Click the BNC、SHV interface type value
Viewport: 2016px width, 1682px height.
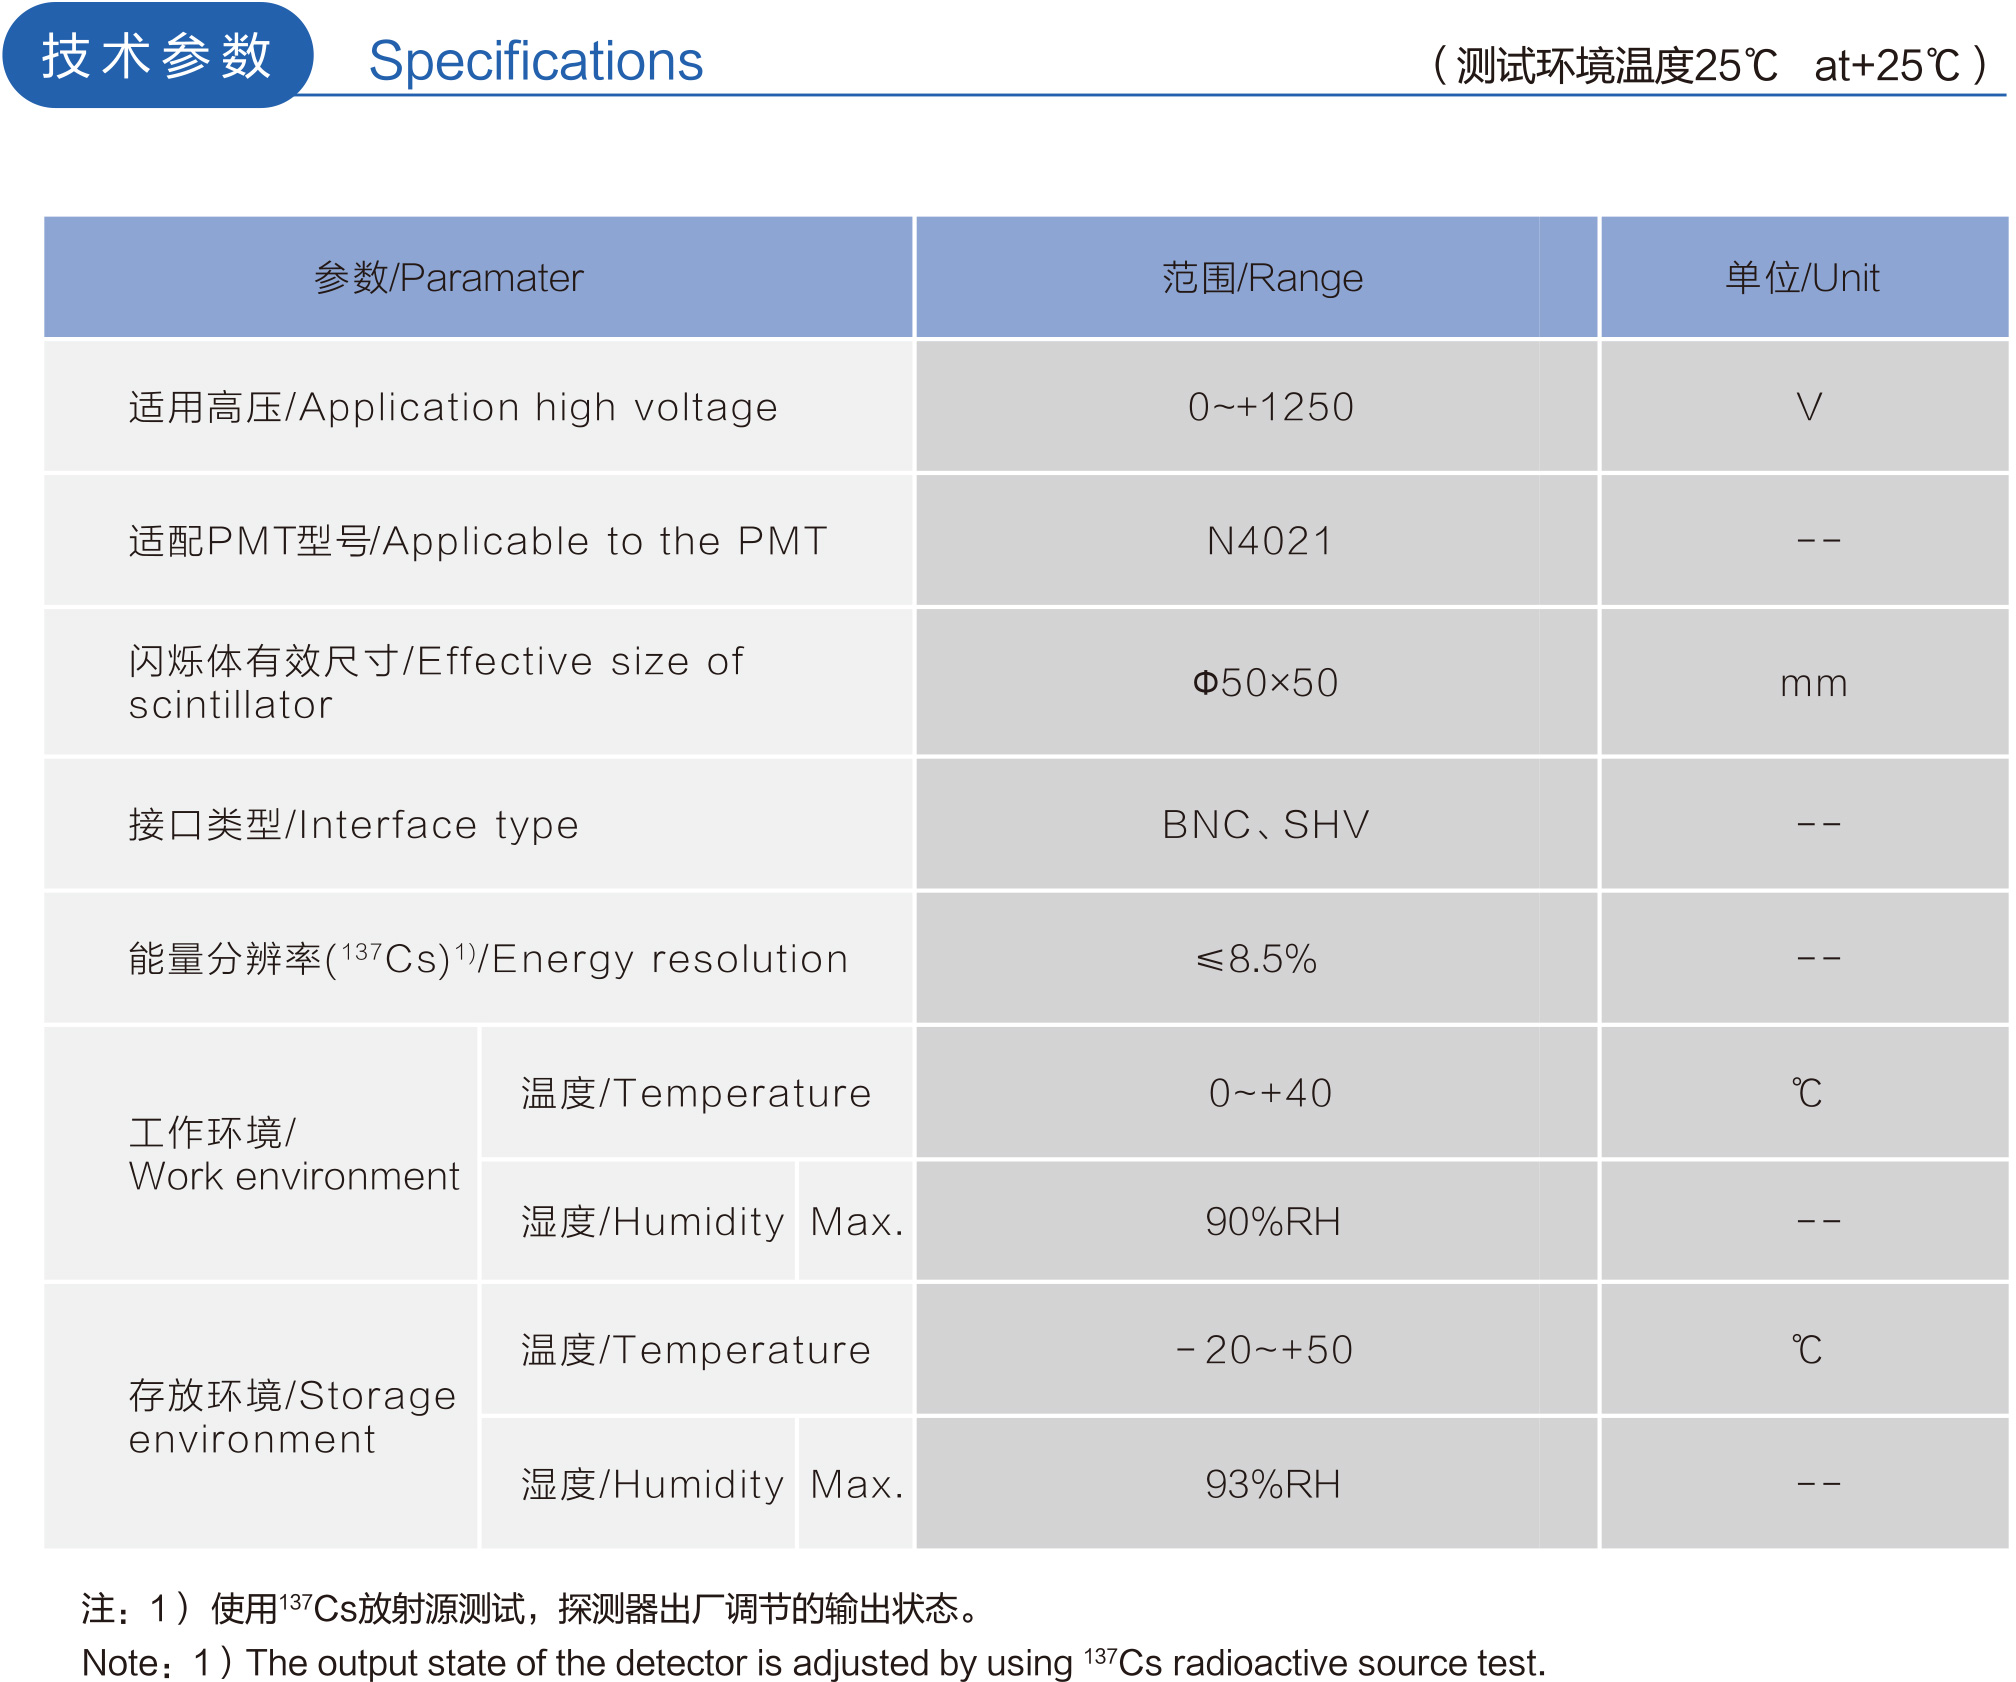point(1265,825)
